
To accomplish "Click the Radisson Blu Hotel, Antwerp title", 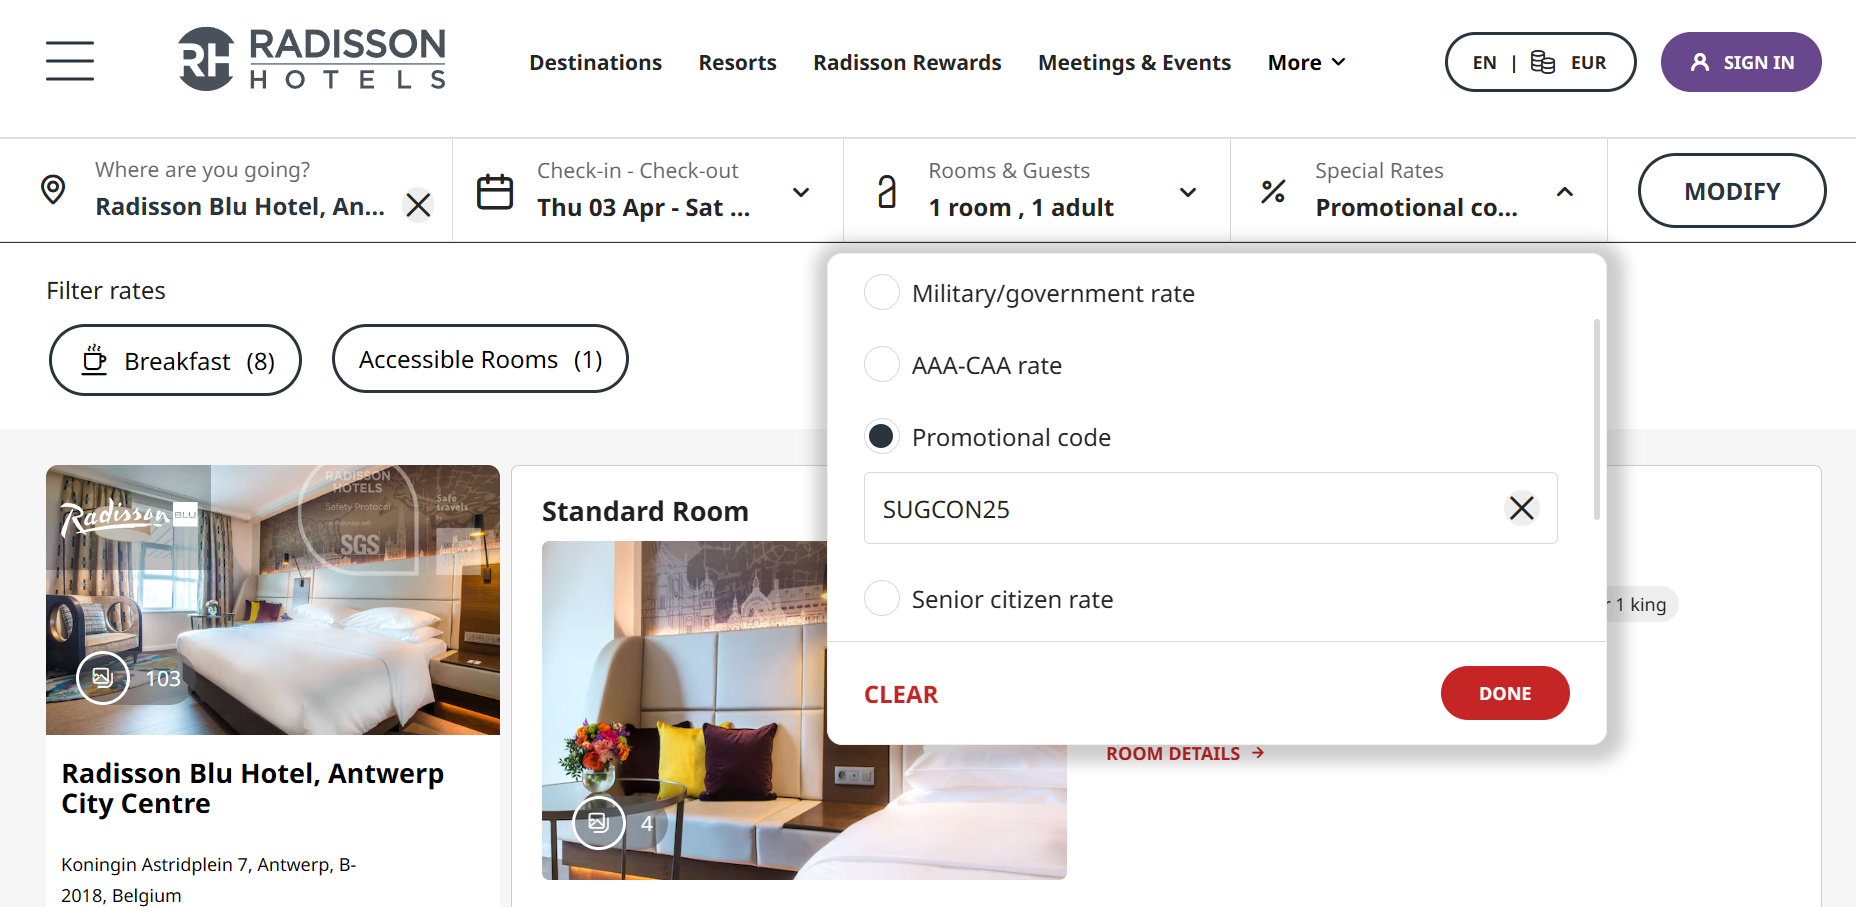I will [252, 788].
